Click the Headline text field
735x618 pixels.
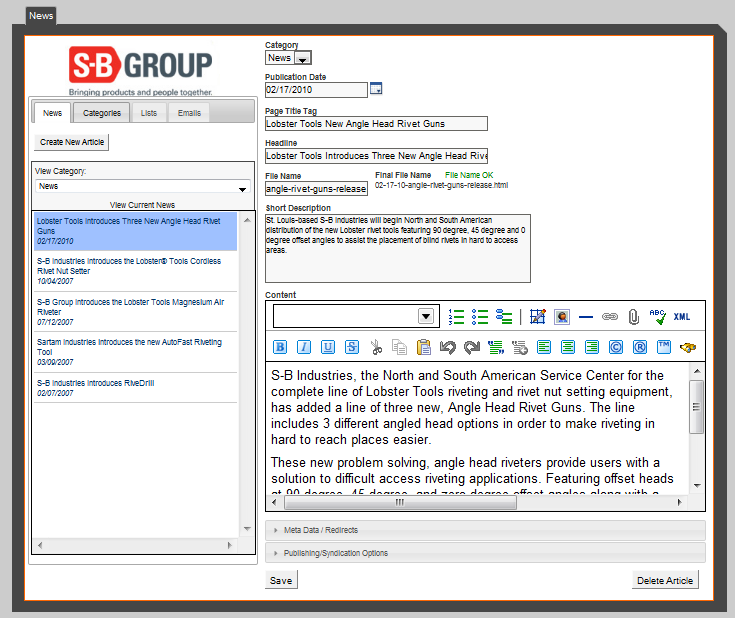pyautogui.click(x=376, y=156)
